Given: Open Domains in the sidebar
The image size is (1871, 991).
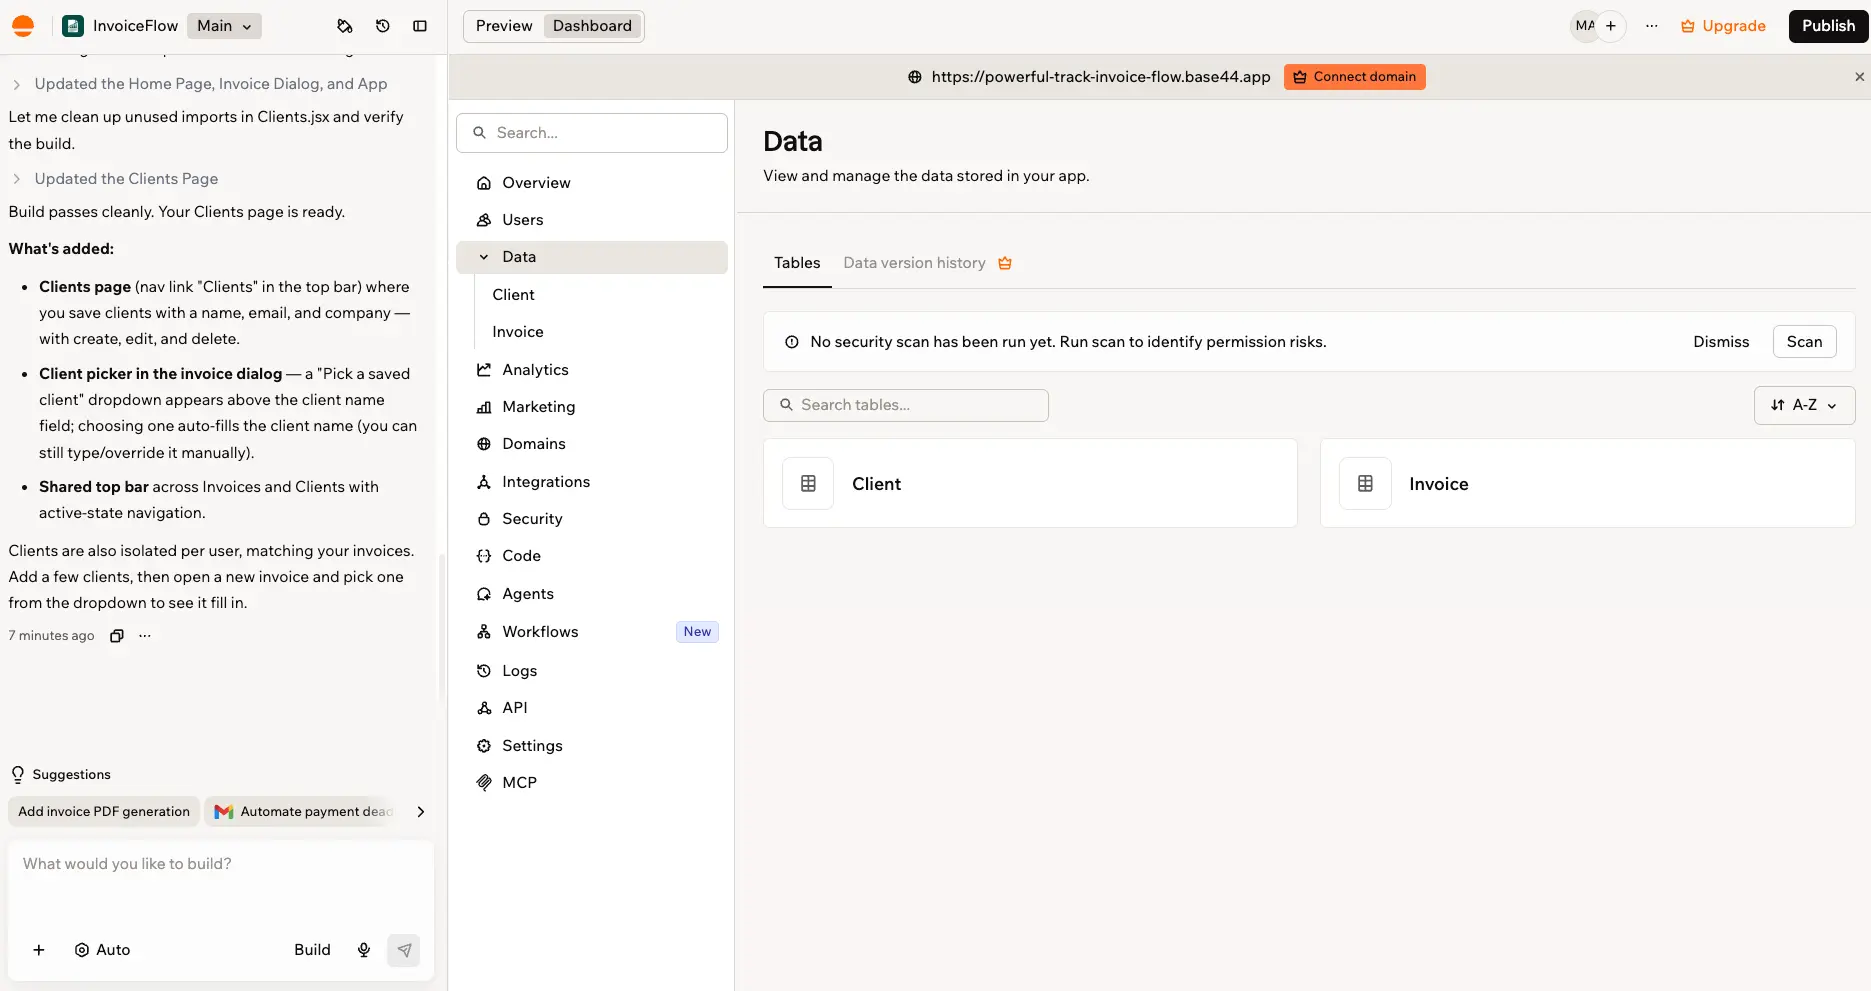Looking at the screenshot, I should 592,444.
